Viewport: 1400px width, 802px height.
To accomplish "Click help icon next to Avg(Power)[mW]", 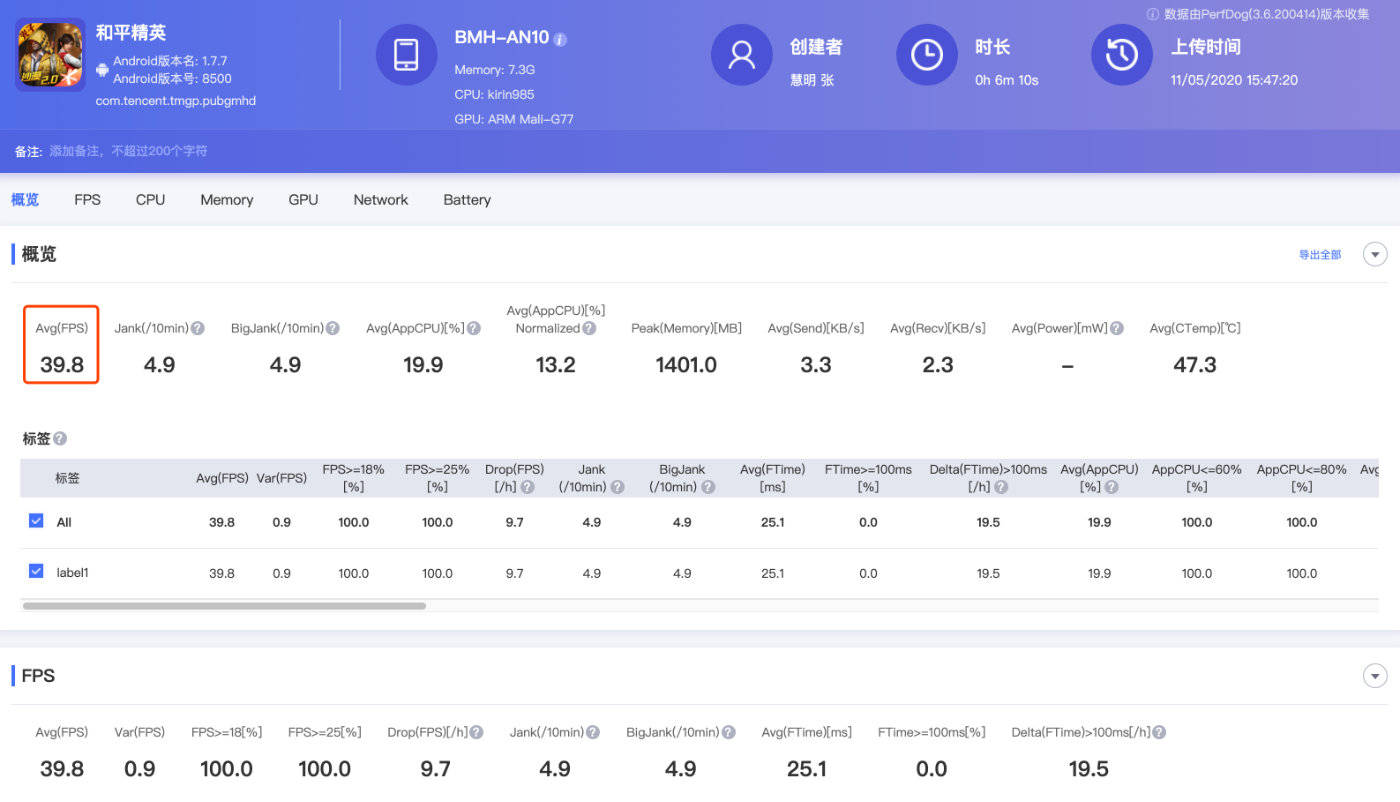I will point(1116,328).
